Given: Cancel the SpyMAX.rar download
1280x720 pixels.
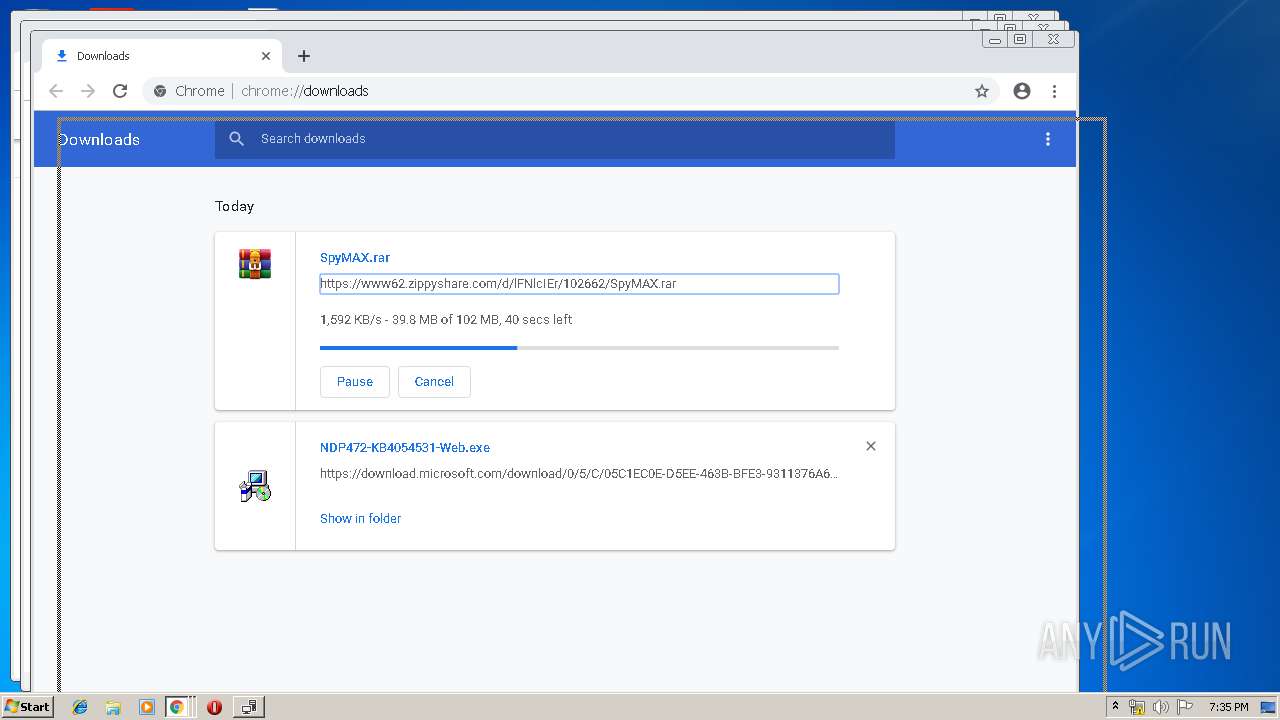Looking at the screenshot, I should (434, 381).
